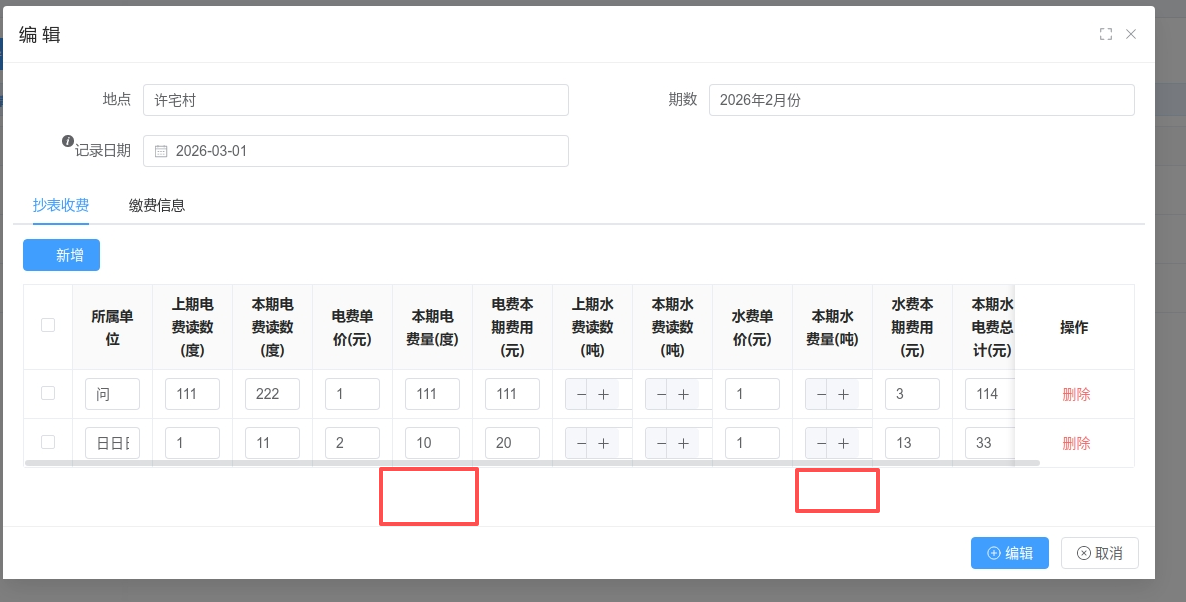Screen dimensions: 1186x602
Task: Click the calendar icon in the date field
Action: click(160, 152)
